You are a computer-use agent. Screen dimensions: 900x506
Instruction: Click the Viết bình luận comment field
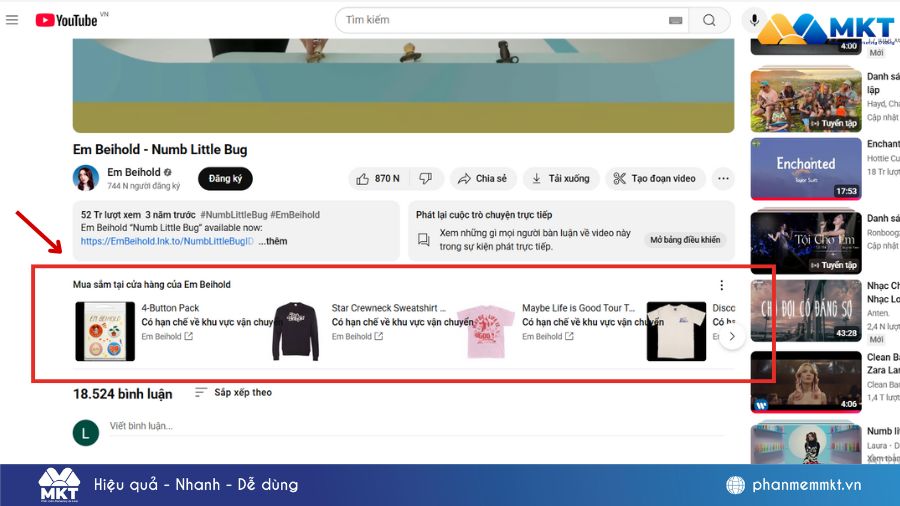(x=140, y=426)
